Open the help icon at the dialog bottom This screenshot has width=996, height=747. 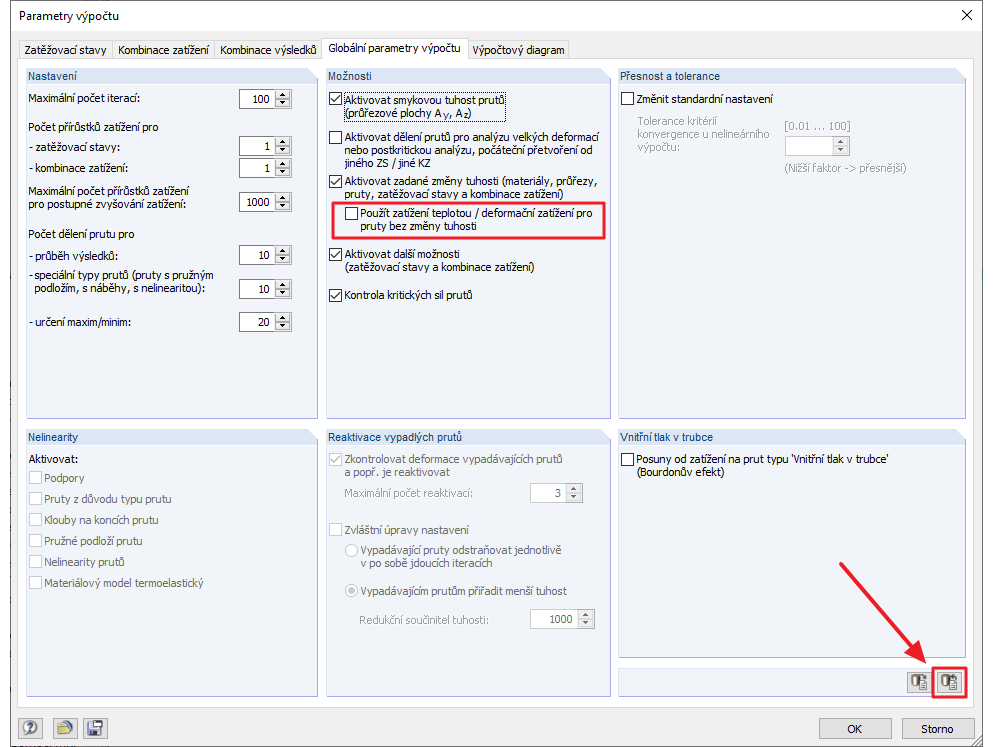point(30,728)
